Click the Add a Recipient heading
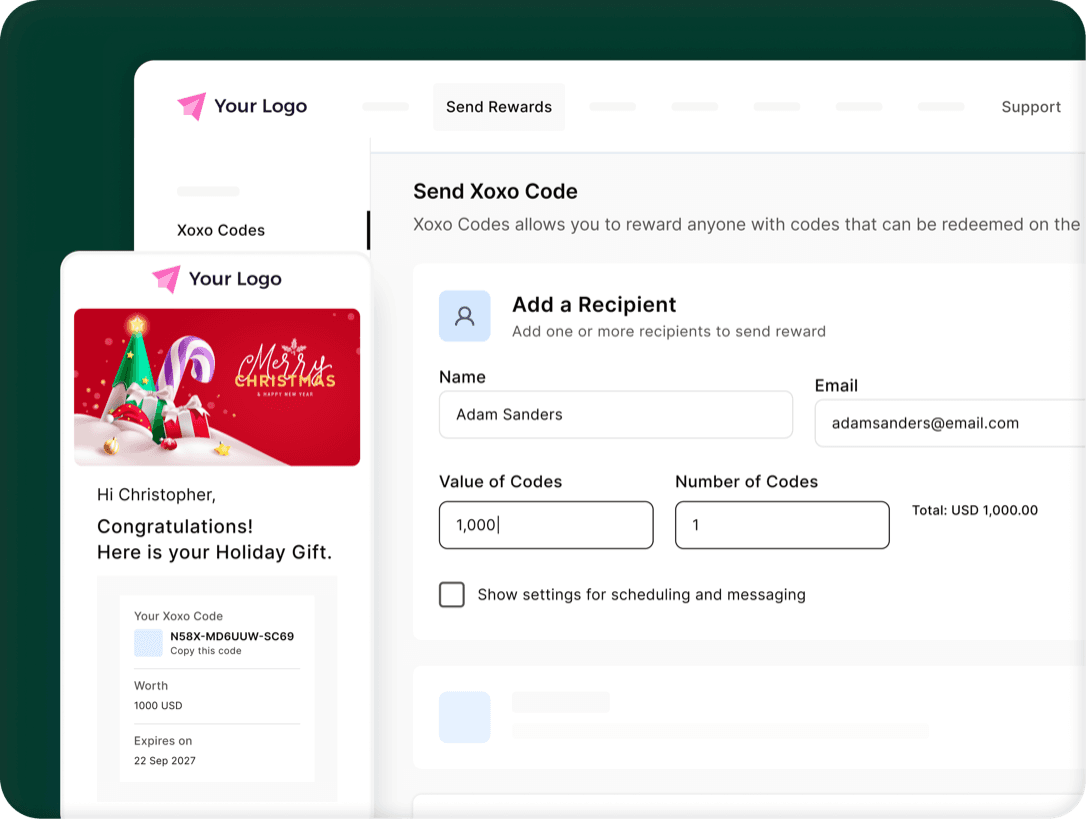The height and width of the screenshot is (819, 1086). click(594, 305)
